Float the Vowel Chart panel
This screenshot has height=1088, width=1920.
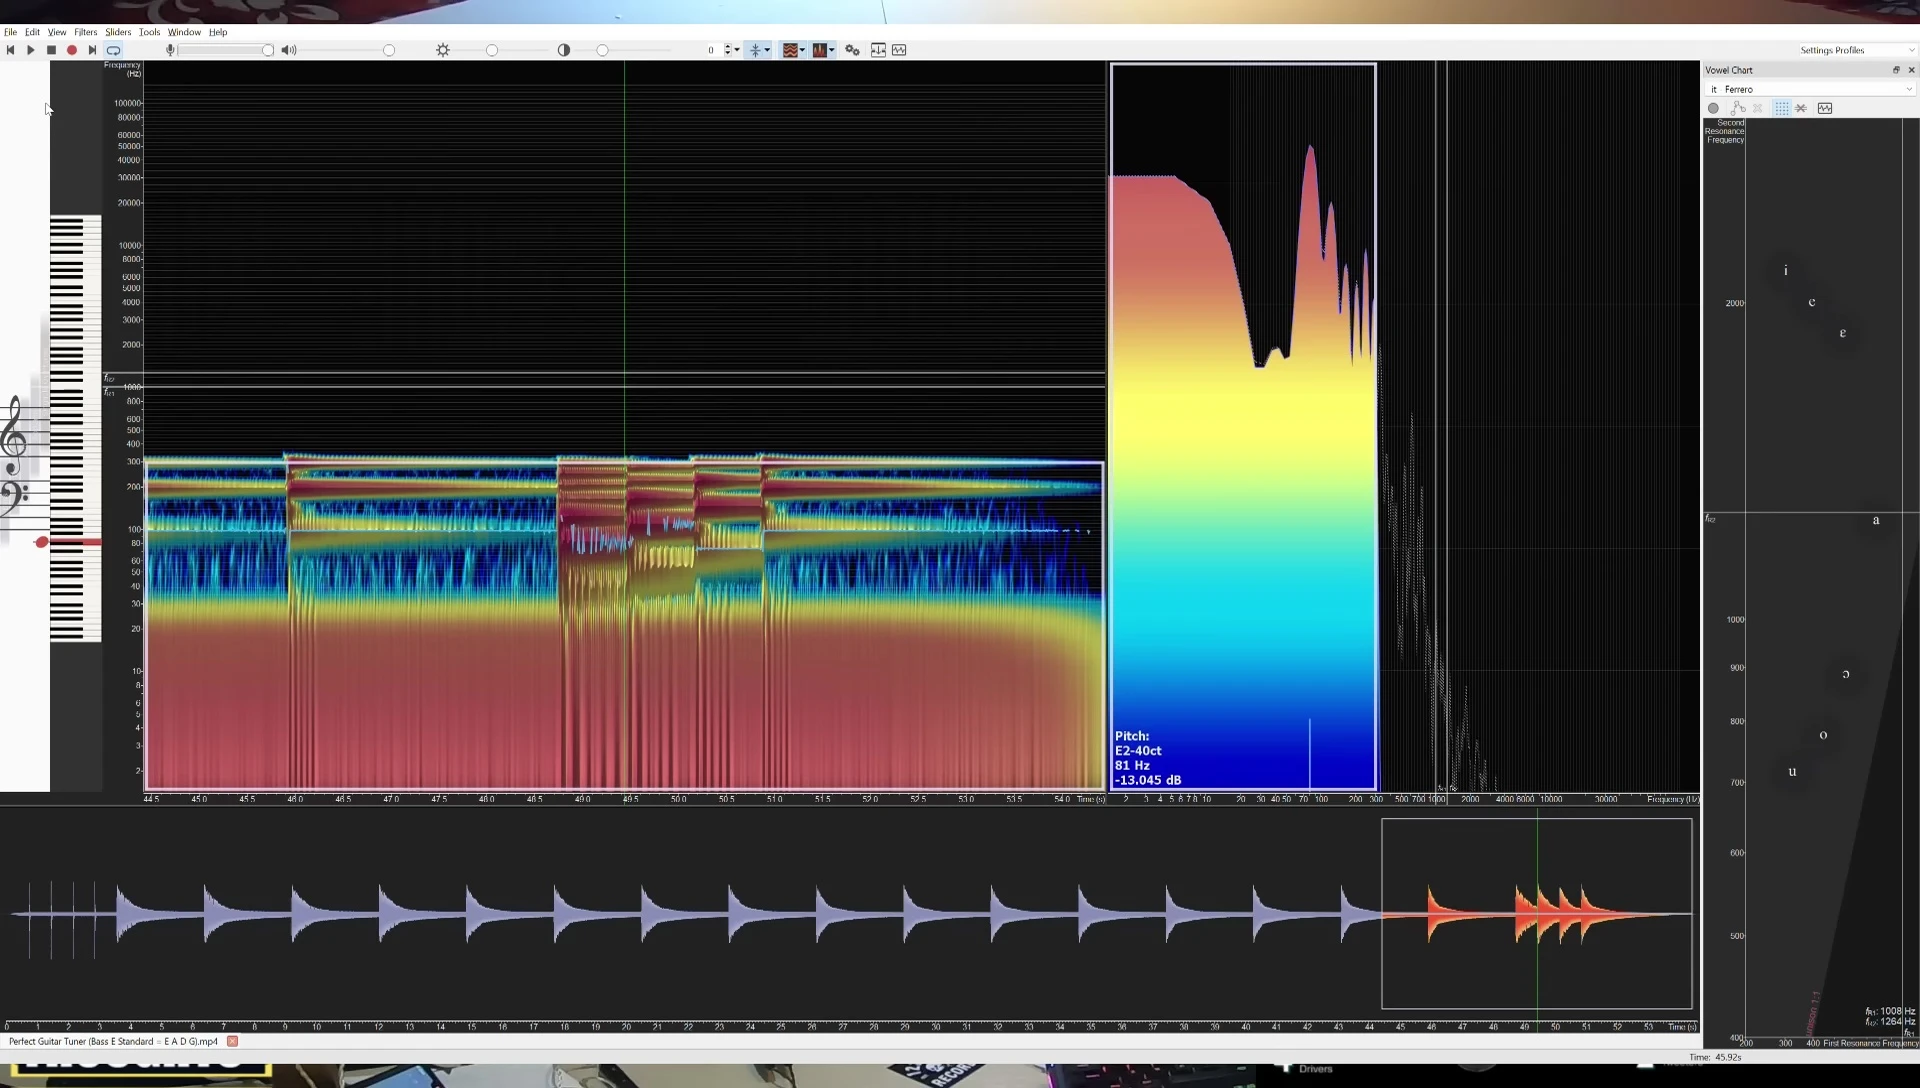point(1896,70)
